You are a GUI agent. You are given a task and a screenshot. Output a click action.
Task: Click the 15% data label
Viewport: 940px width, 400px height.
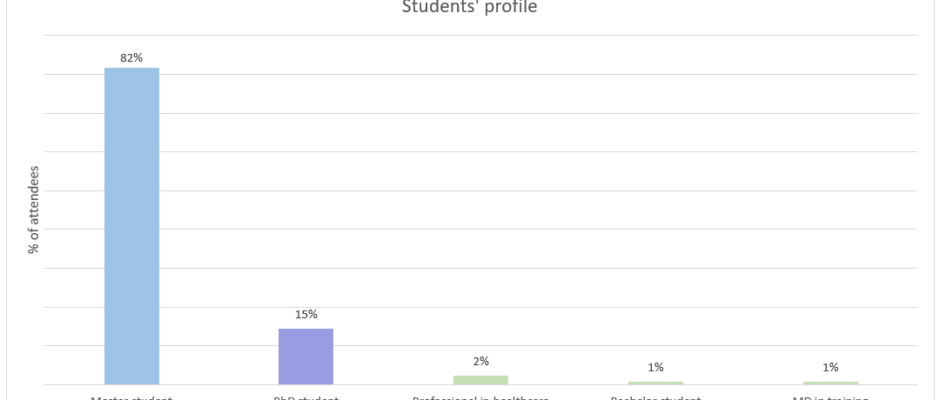point(306,315)
